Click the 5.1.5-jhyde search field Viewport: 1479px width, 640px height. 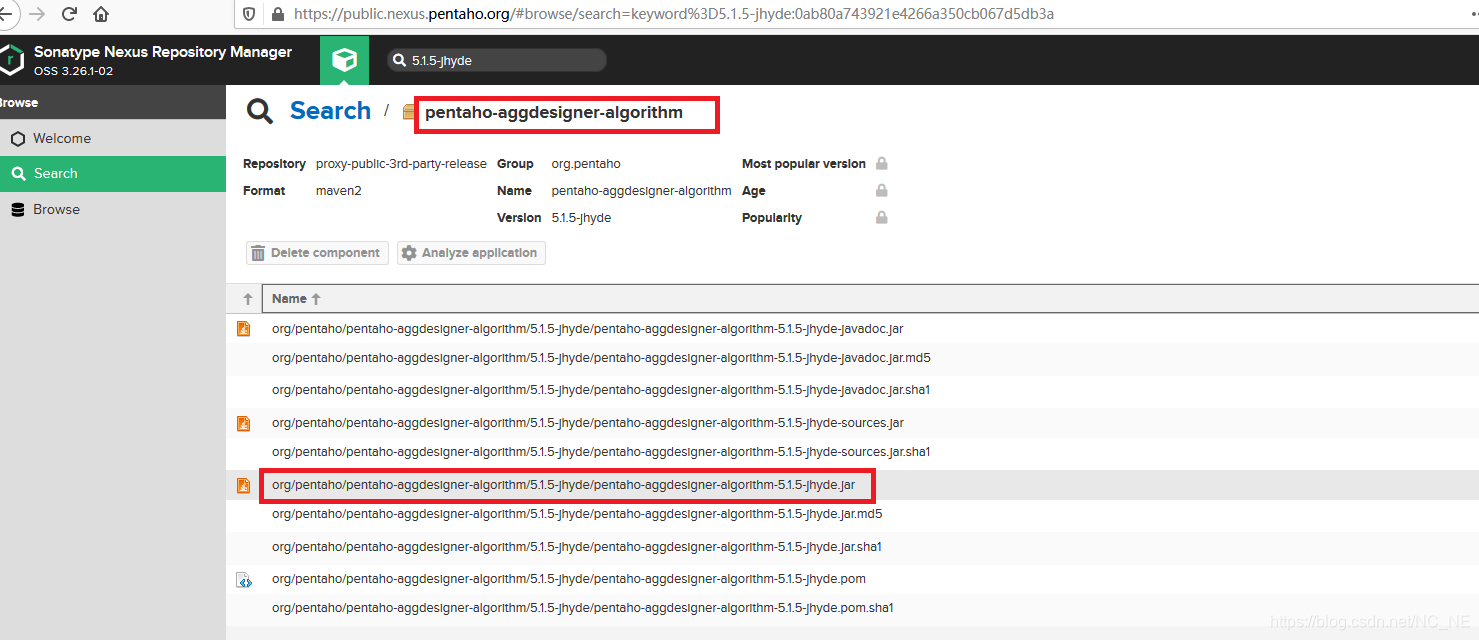point(497,60)
